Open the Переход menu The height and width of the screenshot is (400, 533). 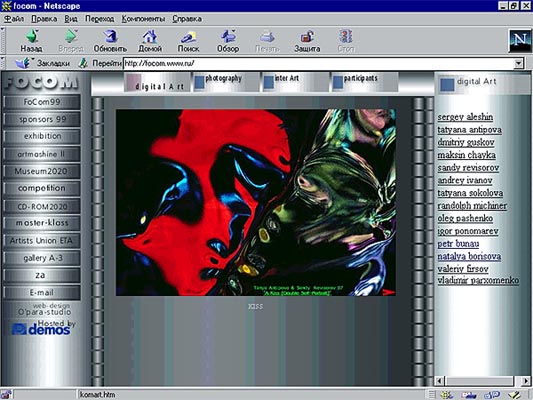(x=100, y=19)
